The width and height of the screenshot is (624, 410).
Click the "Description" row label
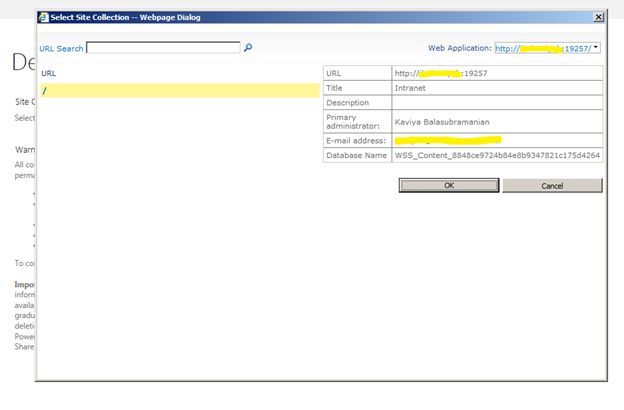point(347,103)
